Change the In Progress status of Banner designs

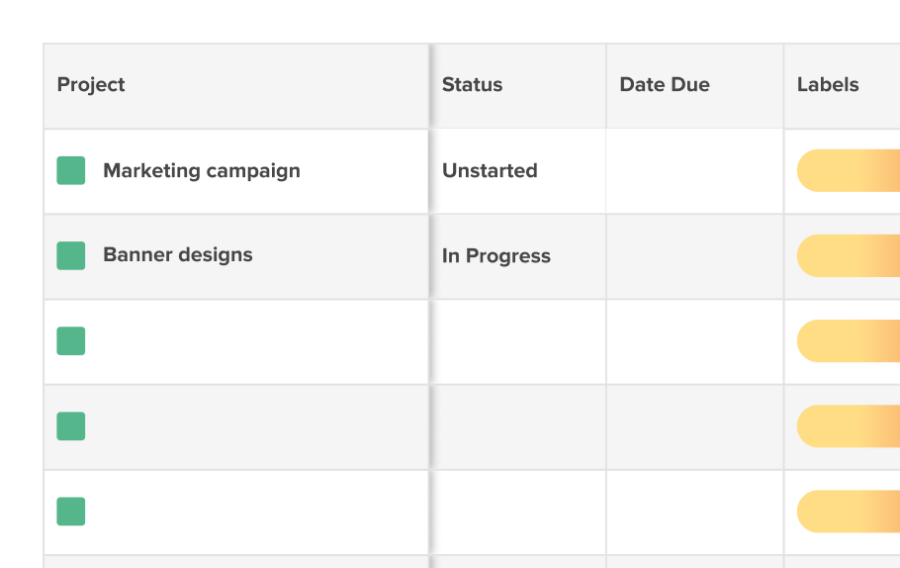pyautogui.click(x=496, y=256)
